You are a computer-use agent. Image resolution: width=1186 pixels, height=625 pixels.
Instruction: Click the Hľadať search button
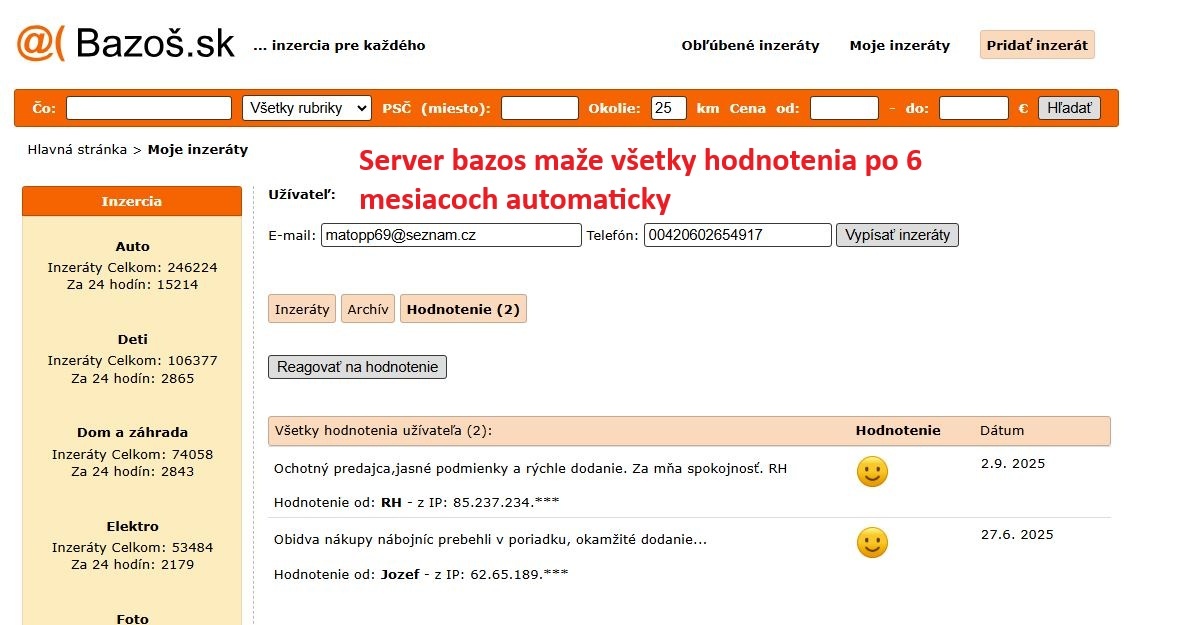tap(1069, 107)
